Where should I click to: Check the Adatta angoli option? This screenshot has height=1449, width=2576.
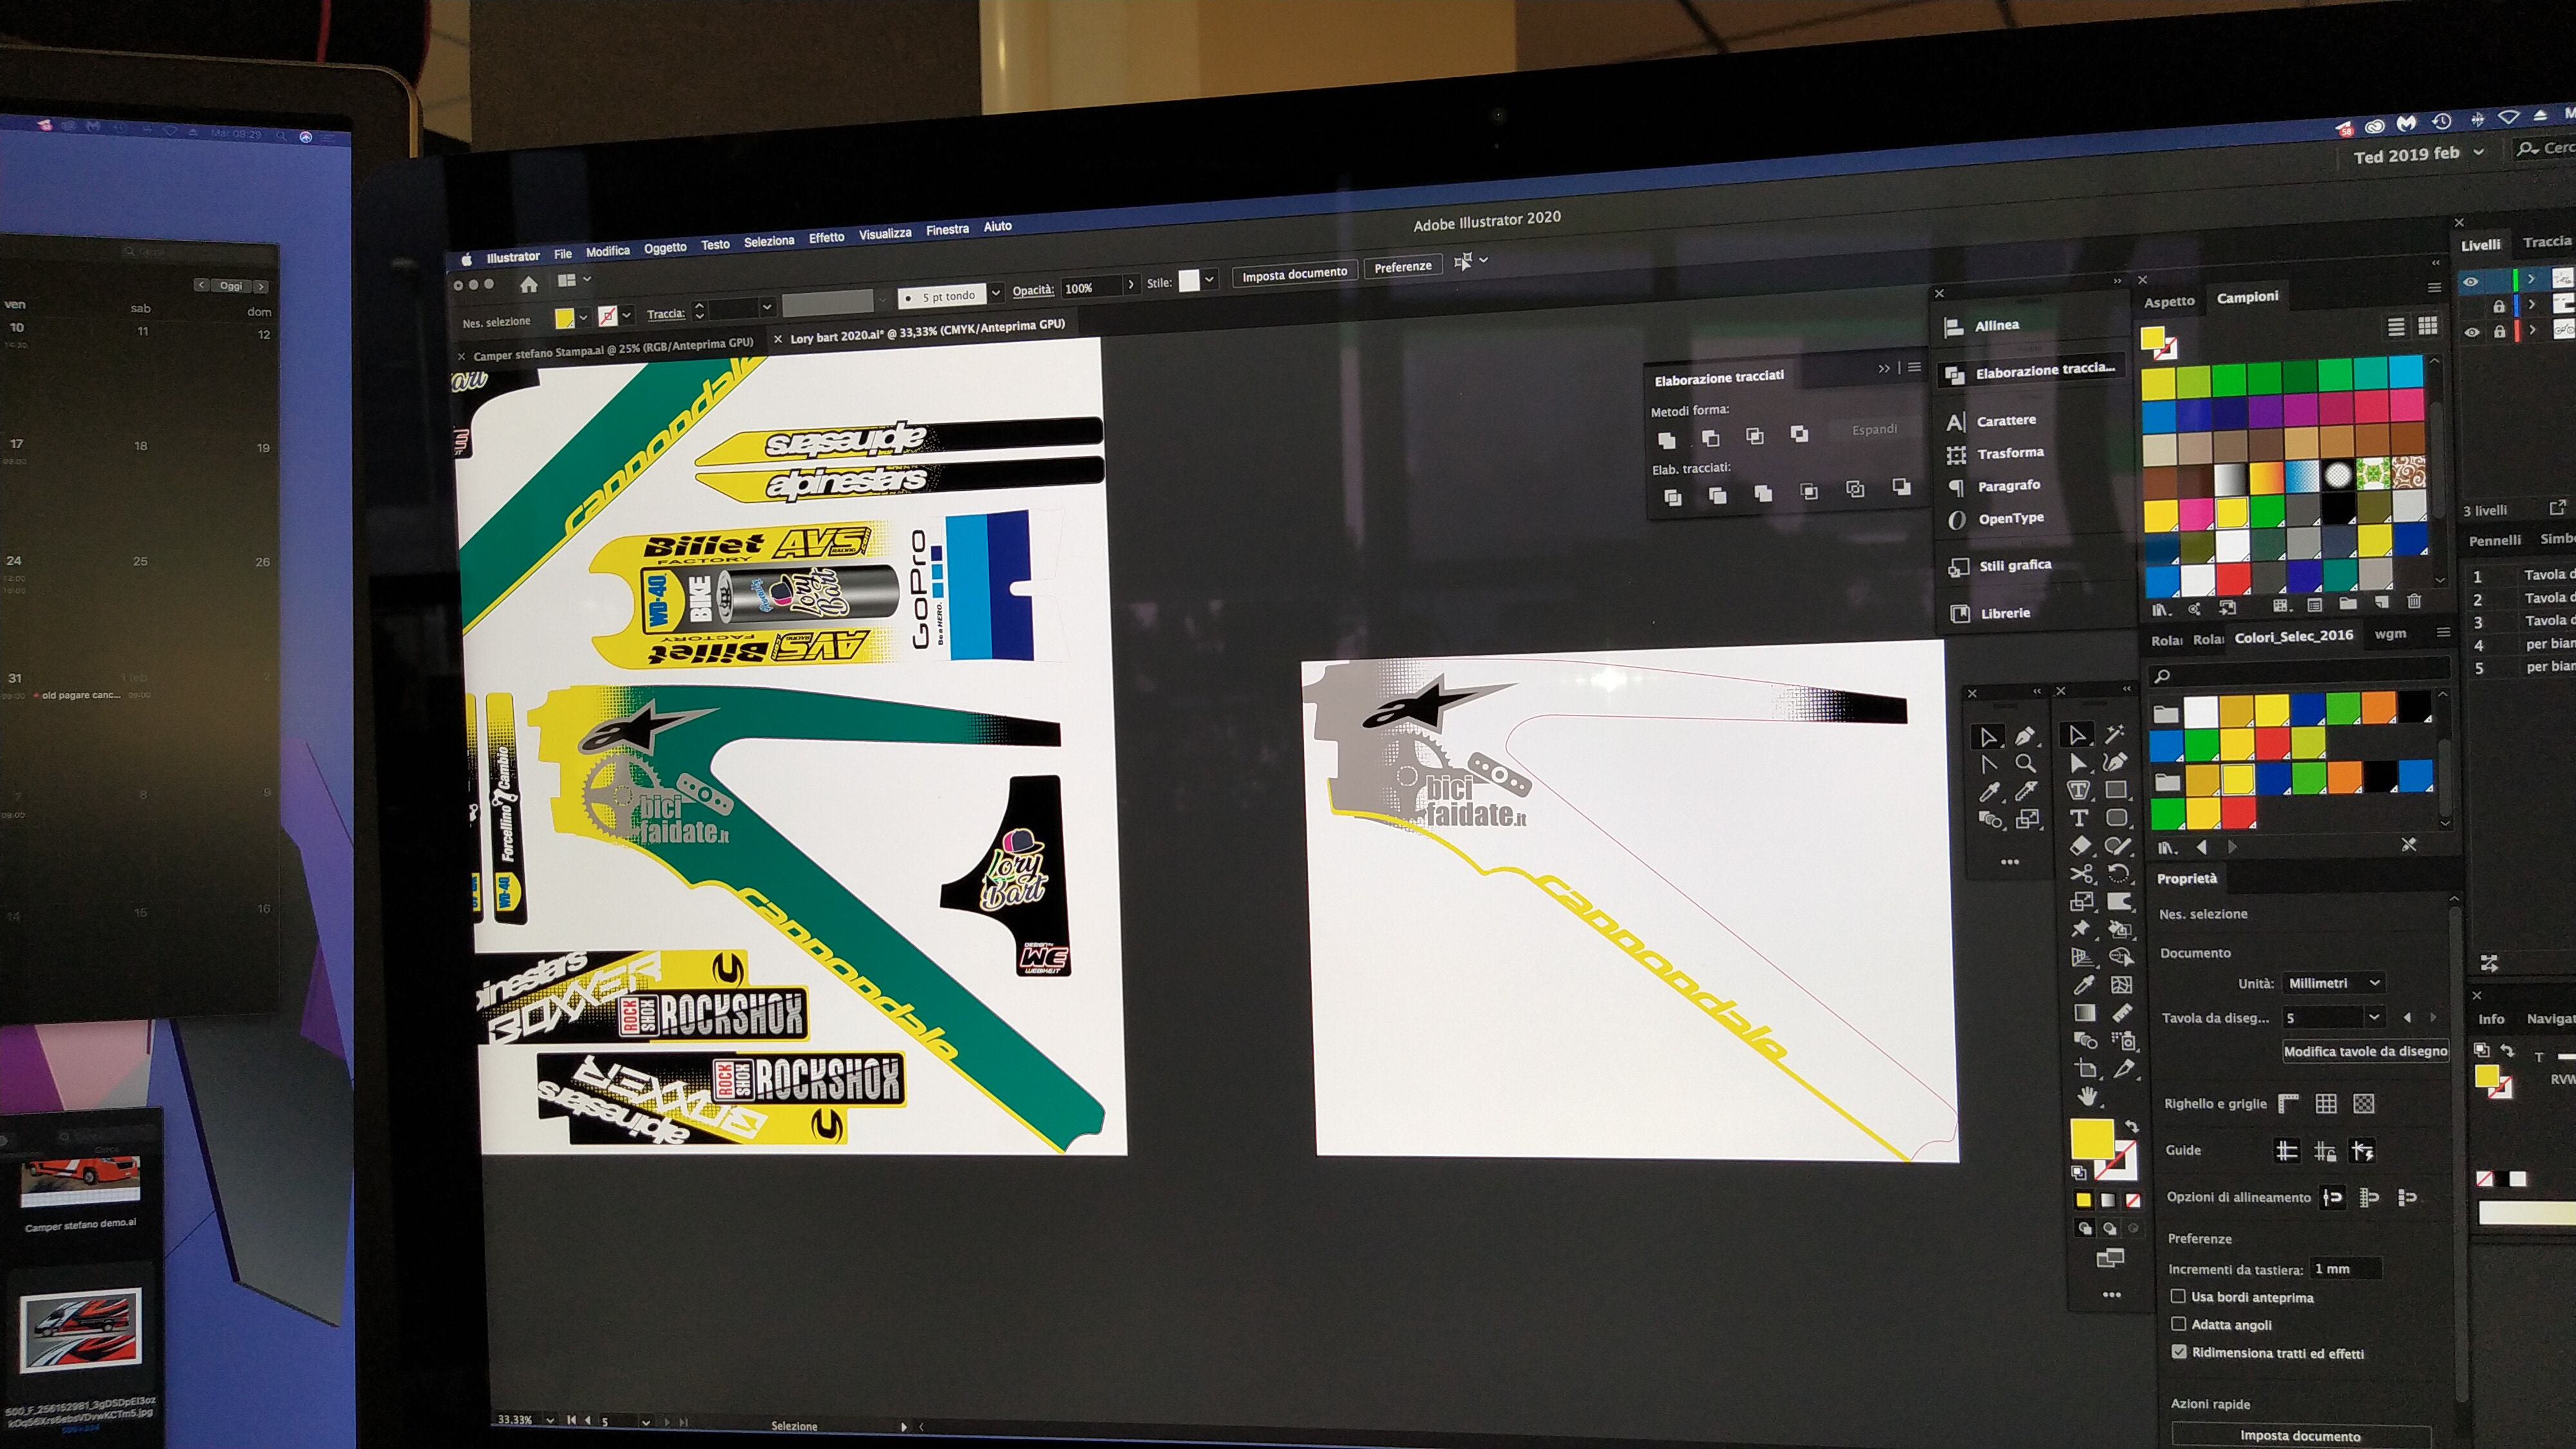pyautogui.click(x=2178, y=1324)
